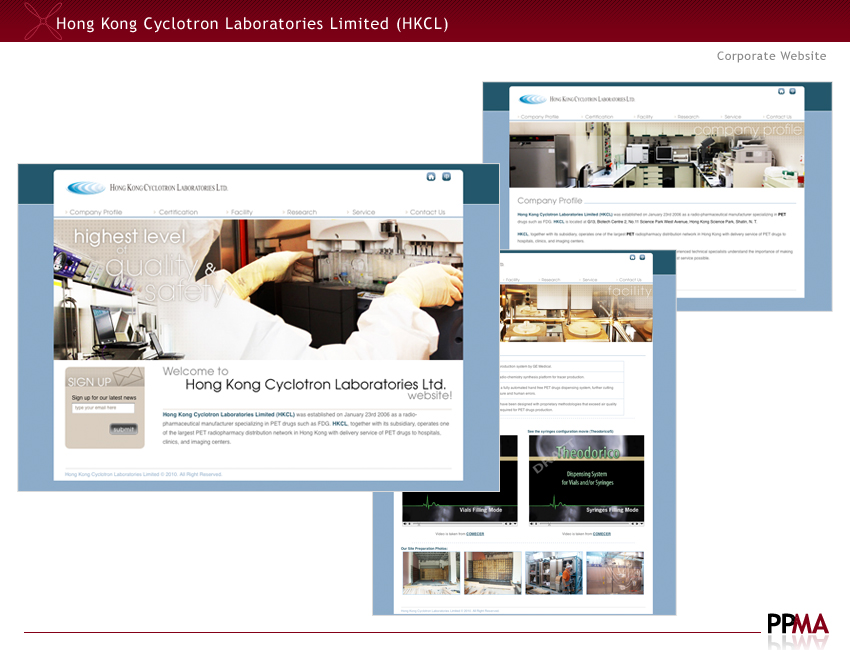Viewport: 850px width, 650px height.
Task: Click the 'type your email here' field
Action: 103,408
